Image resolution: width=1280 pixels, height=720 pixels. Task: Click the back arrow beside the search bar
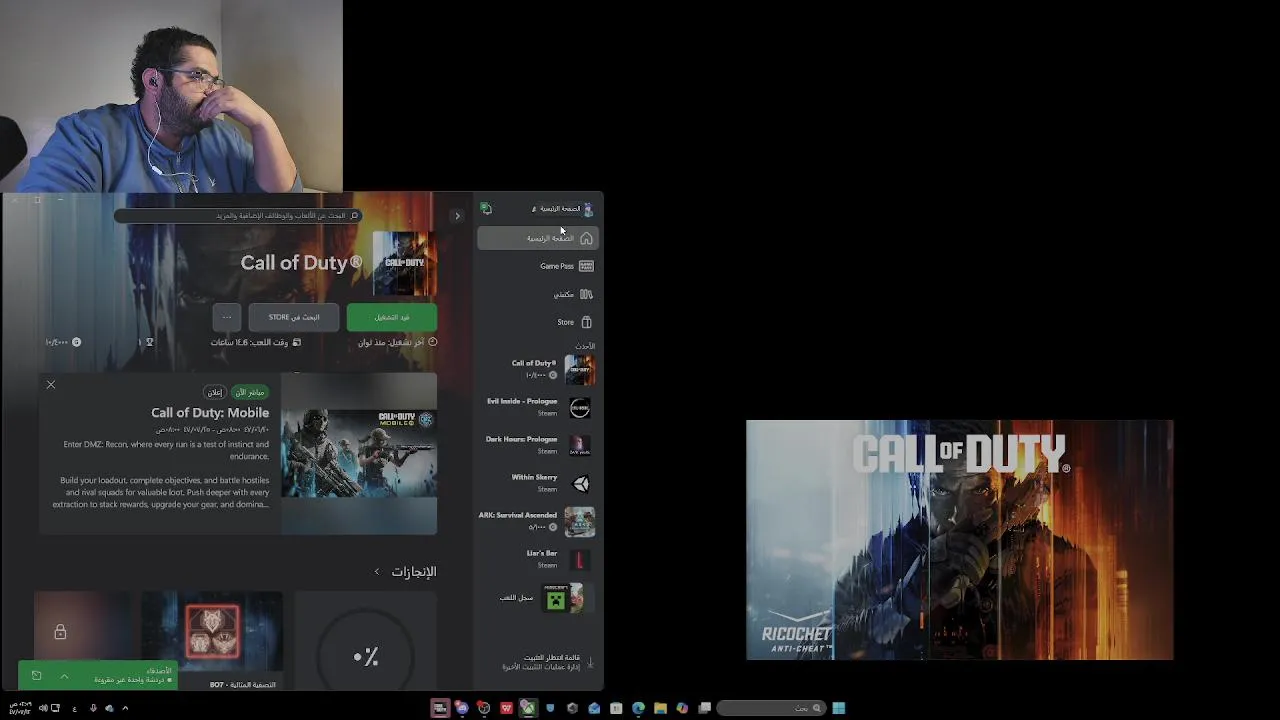457,216
